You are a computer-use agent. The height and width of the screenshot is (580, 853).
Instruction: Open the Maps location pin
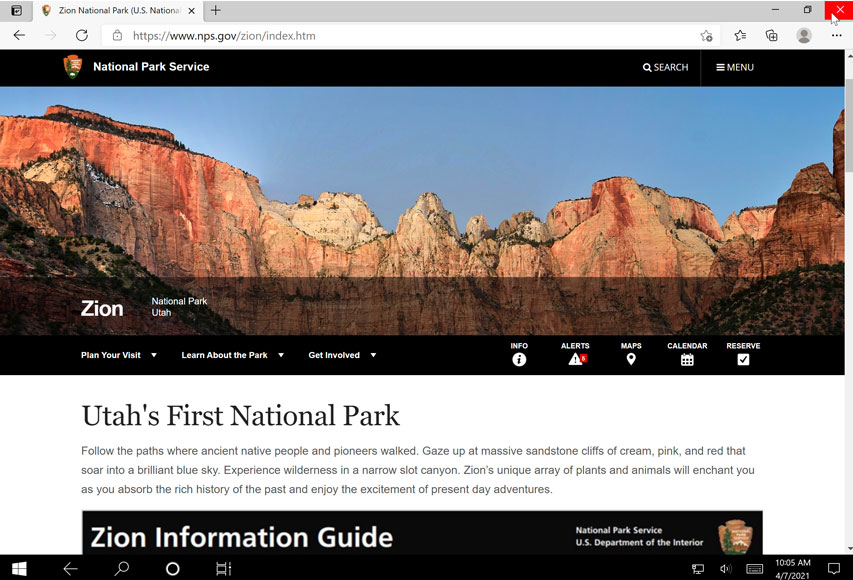pyautogui.click(x=631, y=359)
